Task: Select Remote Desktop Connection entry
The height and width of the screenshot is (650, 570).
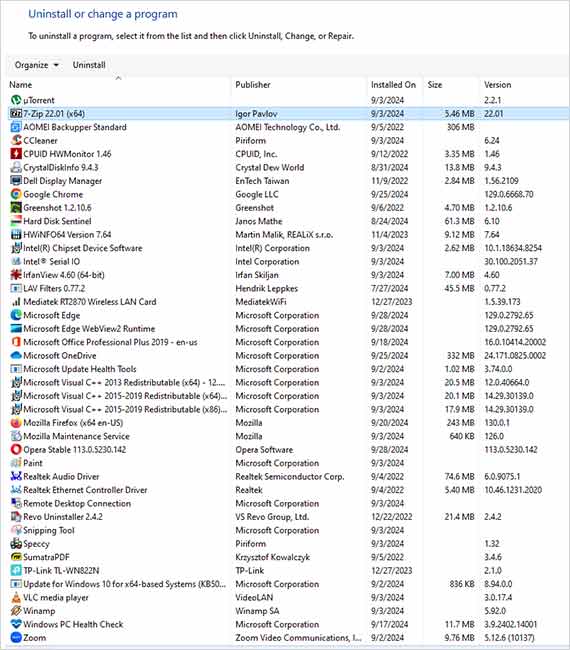Action: coord(289,503)
